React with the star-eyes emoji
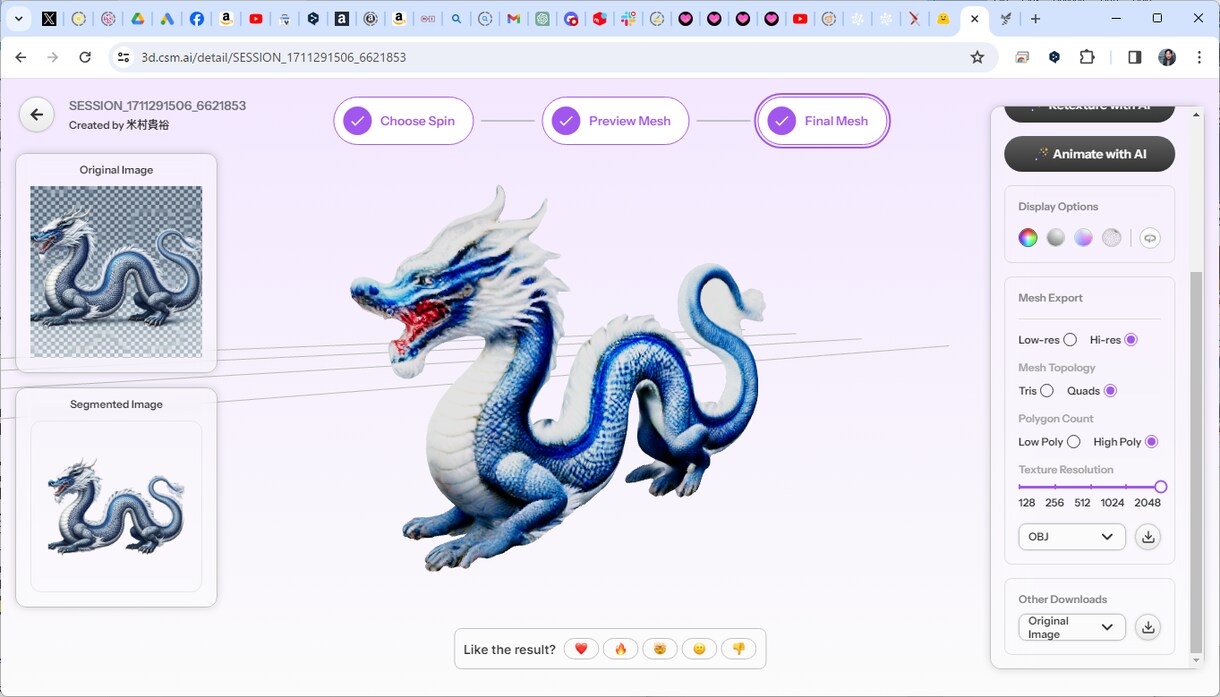1220x697 pixels. point(660,649)
